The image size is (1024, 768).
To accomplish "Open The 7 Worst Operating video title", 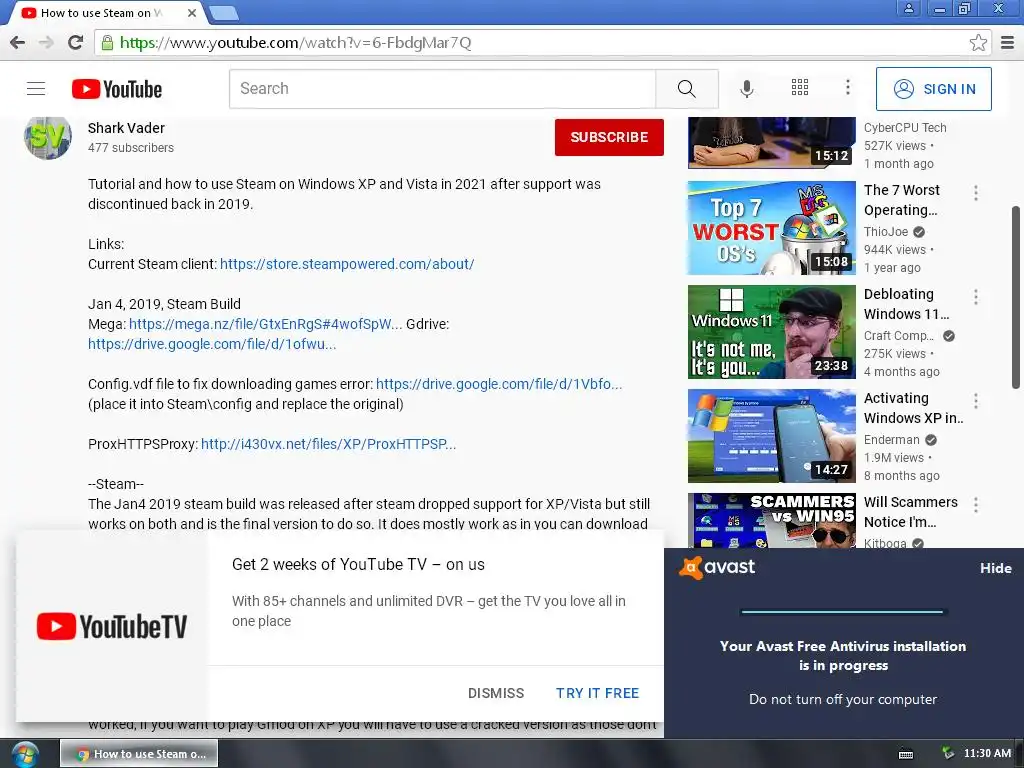I will pyautogui.click(x=901, y=200).
